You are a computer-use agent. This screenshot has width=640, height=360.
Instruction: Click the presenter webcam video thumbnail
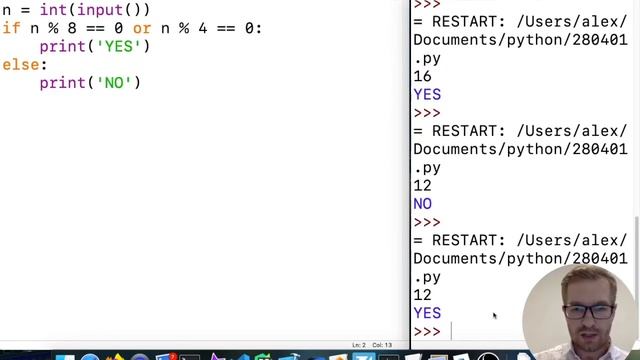[x=580, y=311]
